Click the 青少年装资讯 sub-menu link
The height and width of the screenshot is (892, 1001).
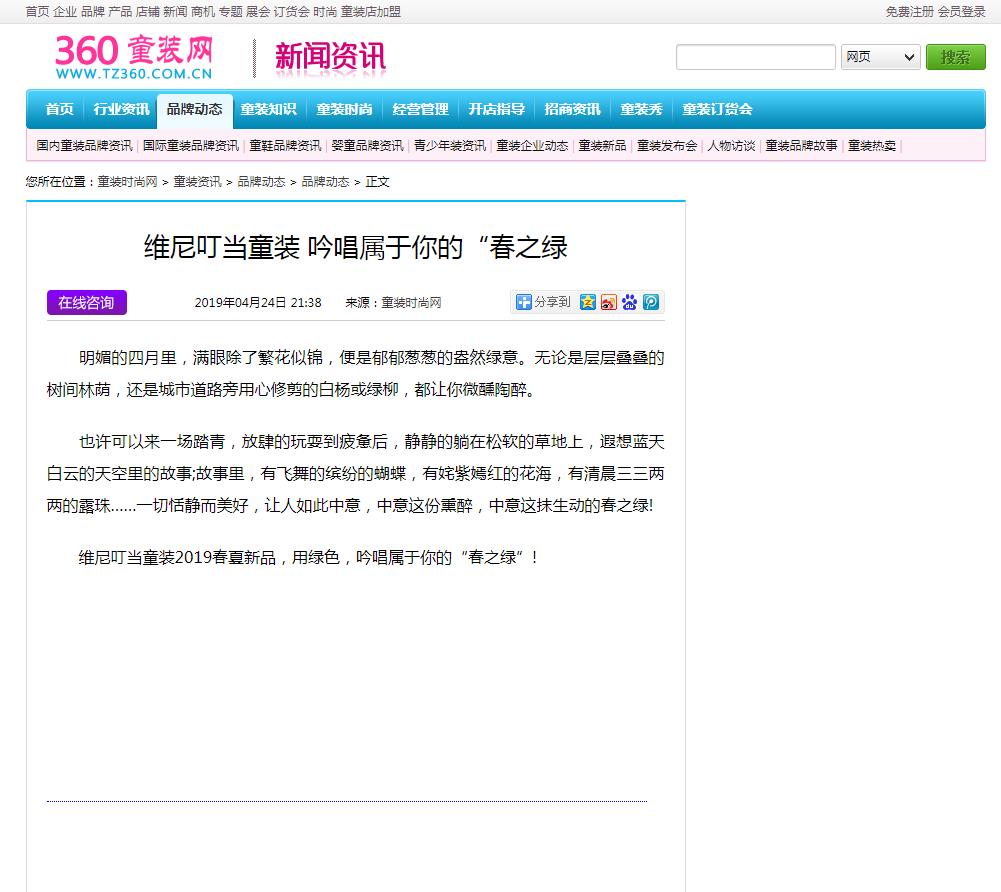450,146
